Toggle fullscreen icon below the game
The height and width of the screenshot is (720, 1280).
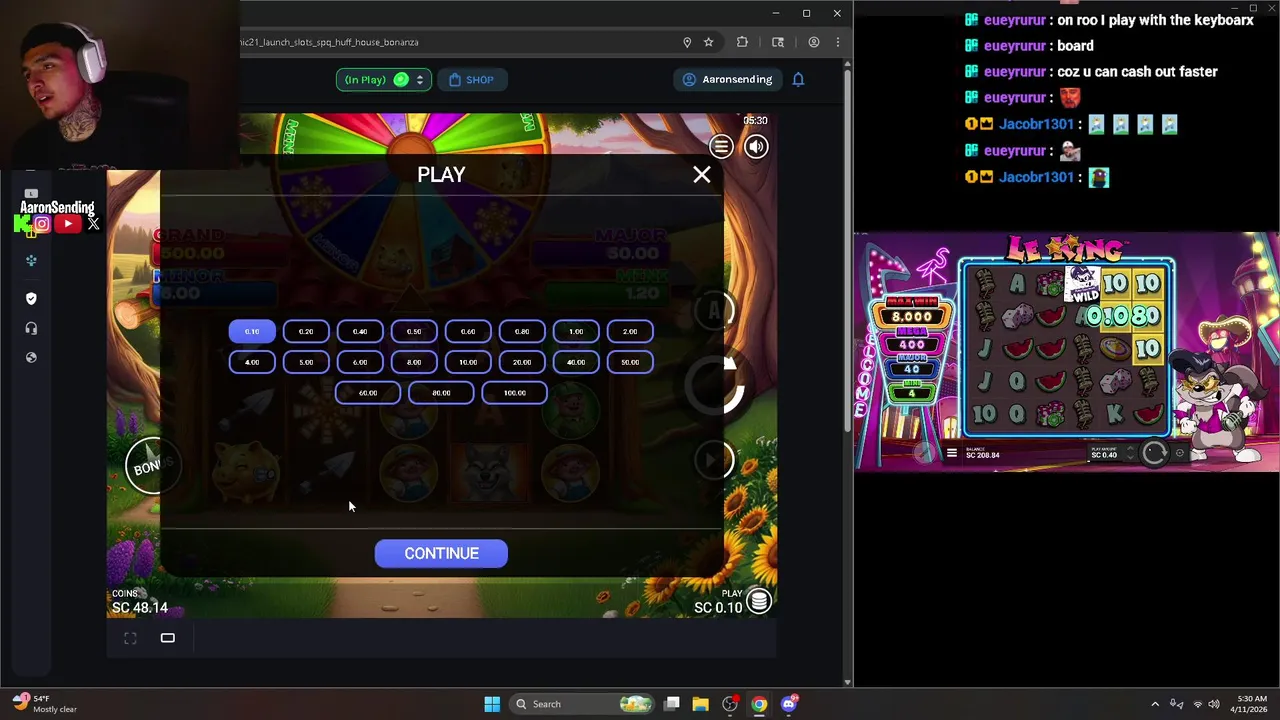click(130, 638)
